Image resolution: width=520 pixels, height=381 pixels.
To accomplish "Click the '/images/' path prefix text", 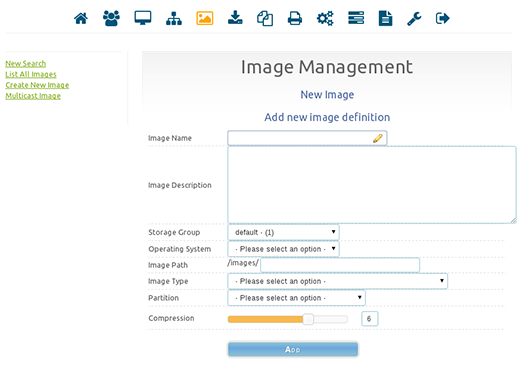I will coord(243,263).
